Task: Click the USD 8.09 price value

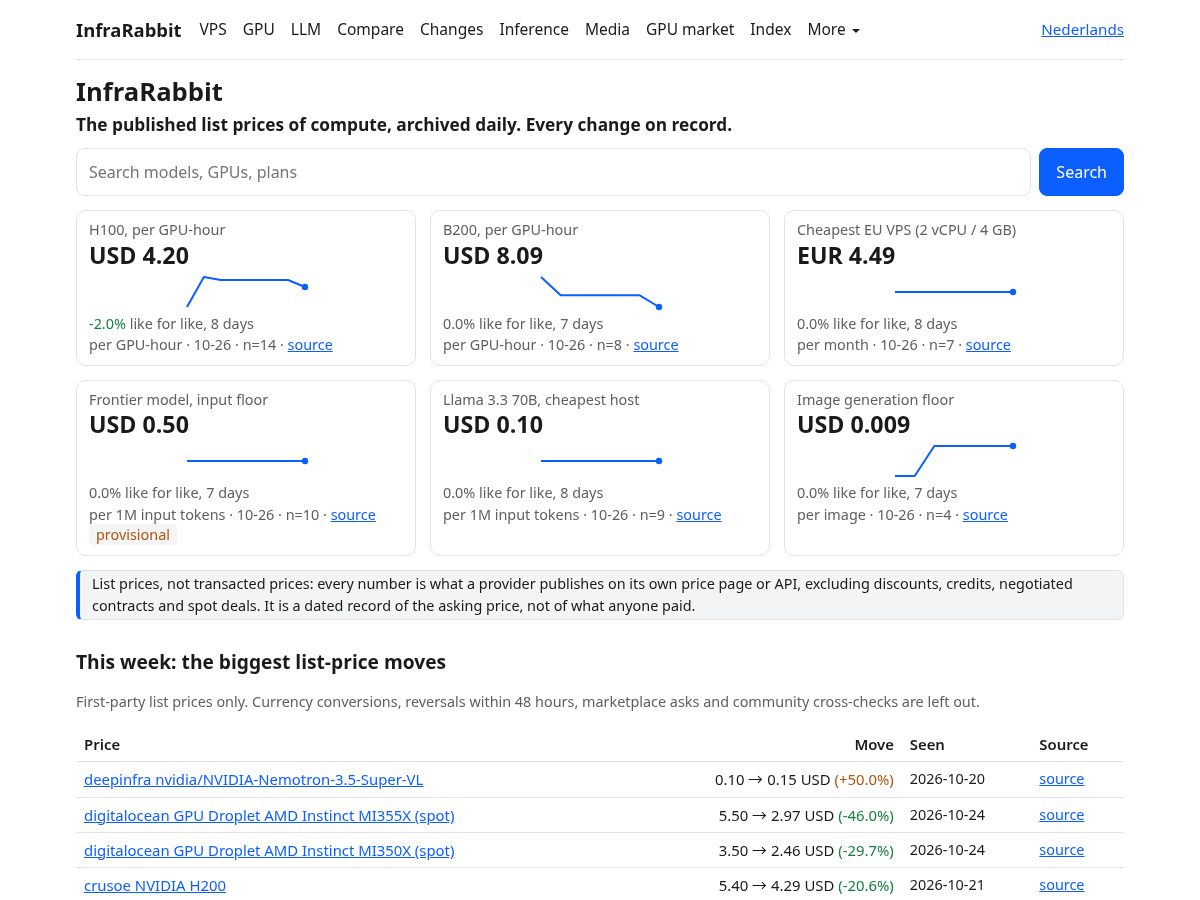Action: [493, 256]
